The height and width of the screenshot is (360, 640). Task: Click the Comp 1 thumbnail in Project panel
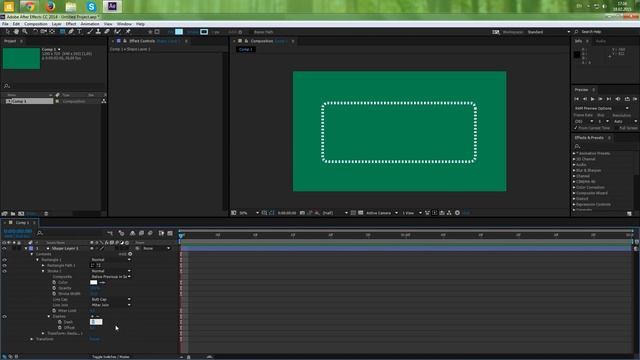click(x=21, y=58)
